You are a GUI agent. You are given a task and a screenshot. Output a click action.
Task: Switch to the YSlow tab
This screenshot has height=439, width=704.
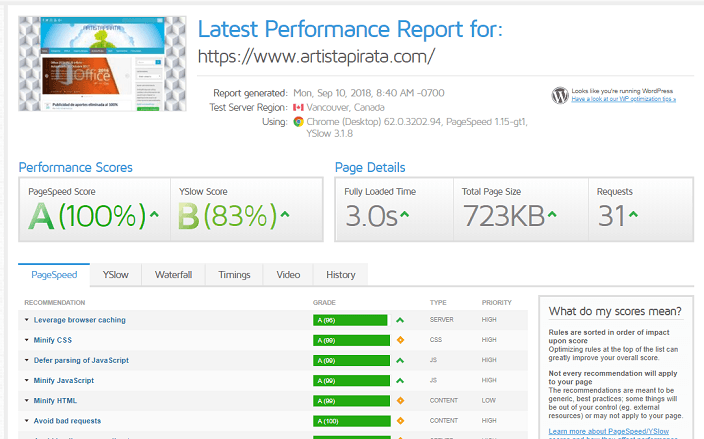click(x=115, y=275)
